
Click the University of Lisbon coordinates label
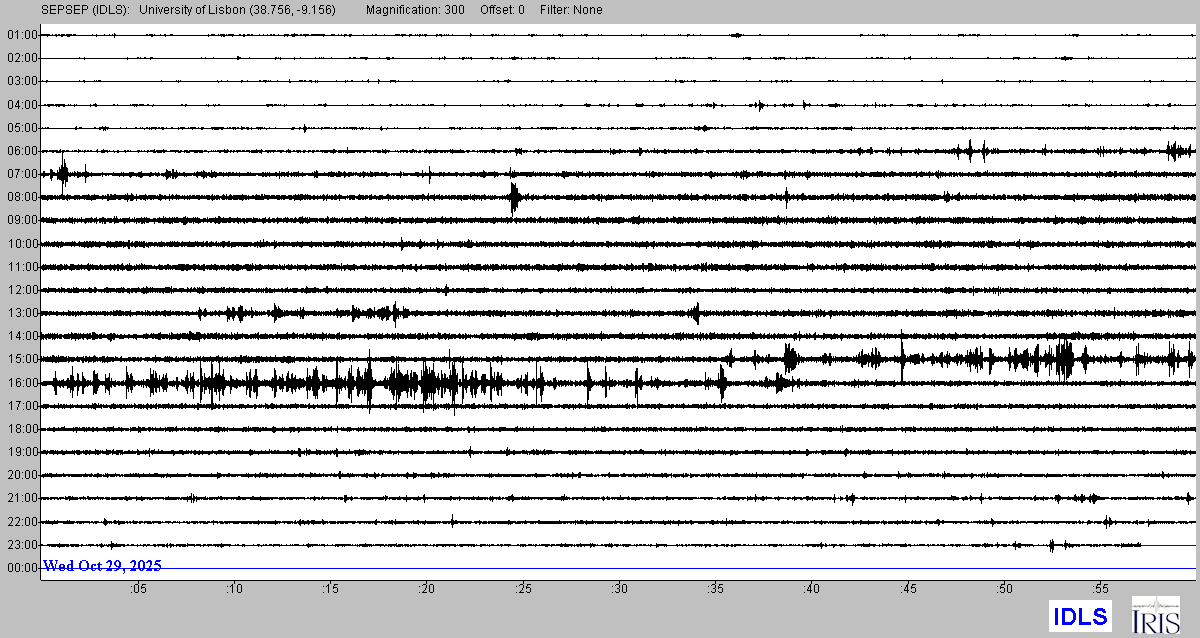(237, 10)
